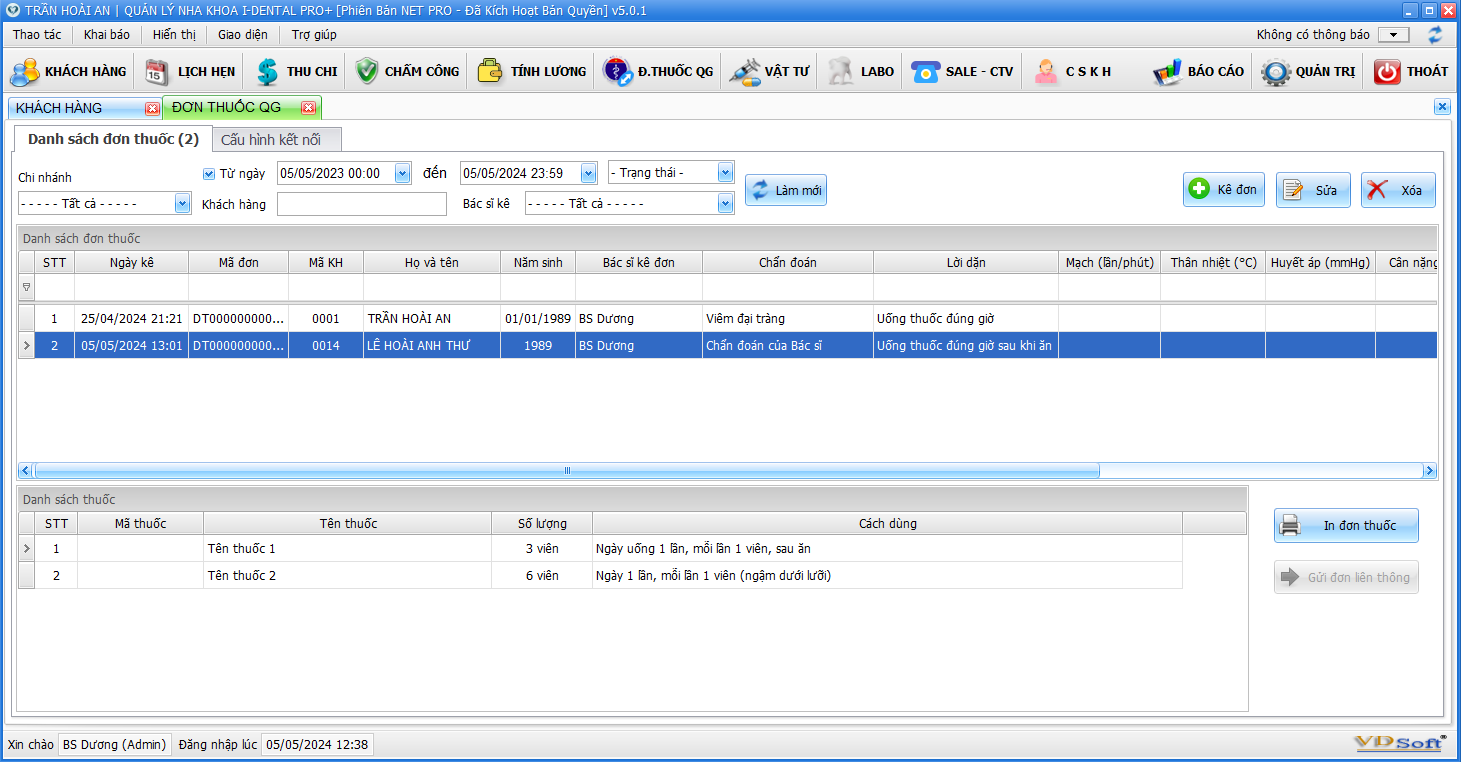The image size is (1461, 762).
Task: Open the from-date 05/05/2023 dropdown
Action: point(403,173)
